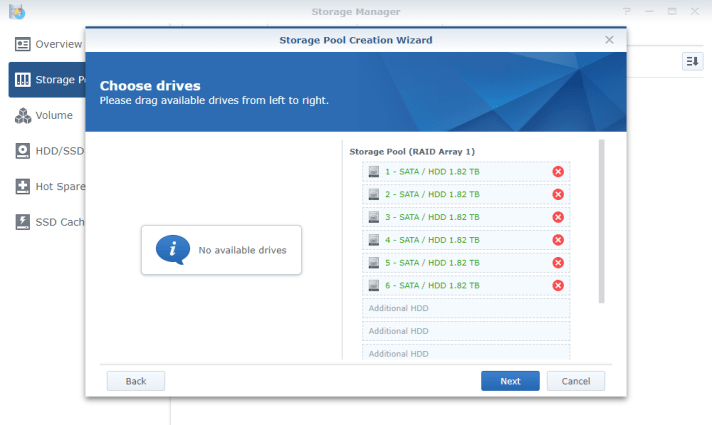Click the sort order icon button
The width and height of the screenshot is (712, 425).
(x=692, y=62)
